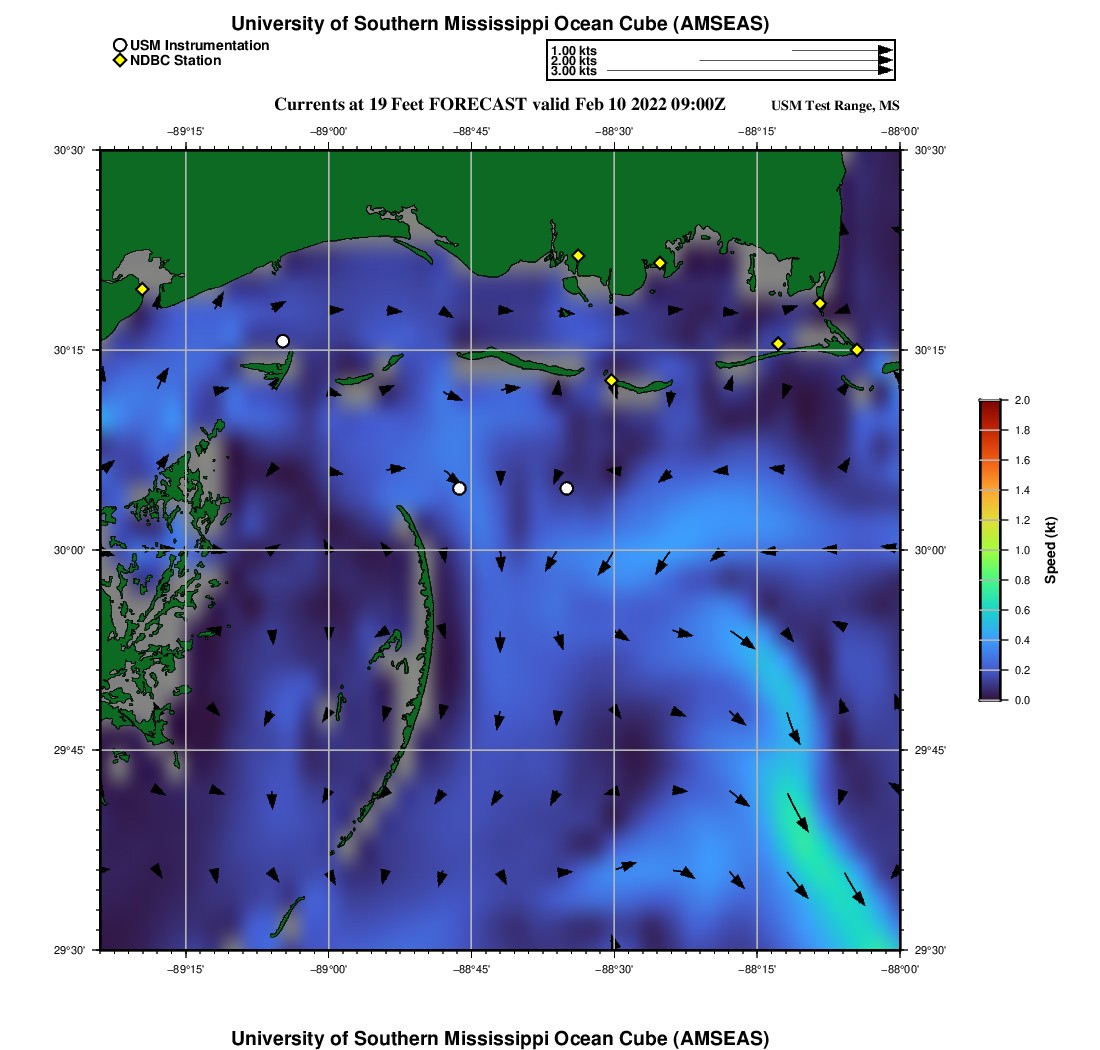Click the bottom axis label -88°30'
1100x1050 pixels.
pyautogui.click(x=615, y=969)
